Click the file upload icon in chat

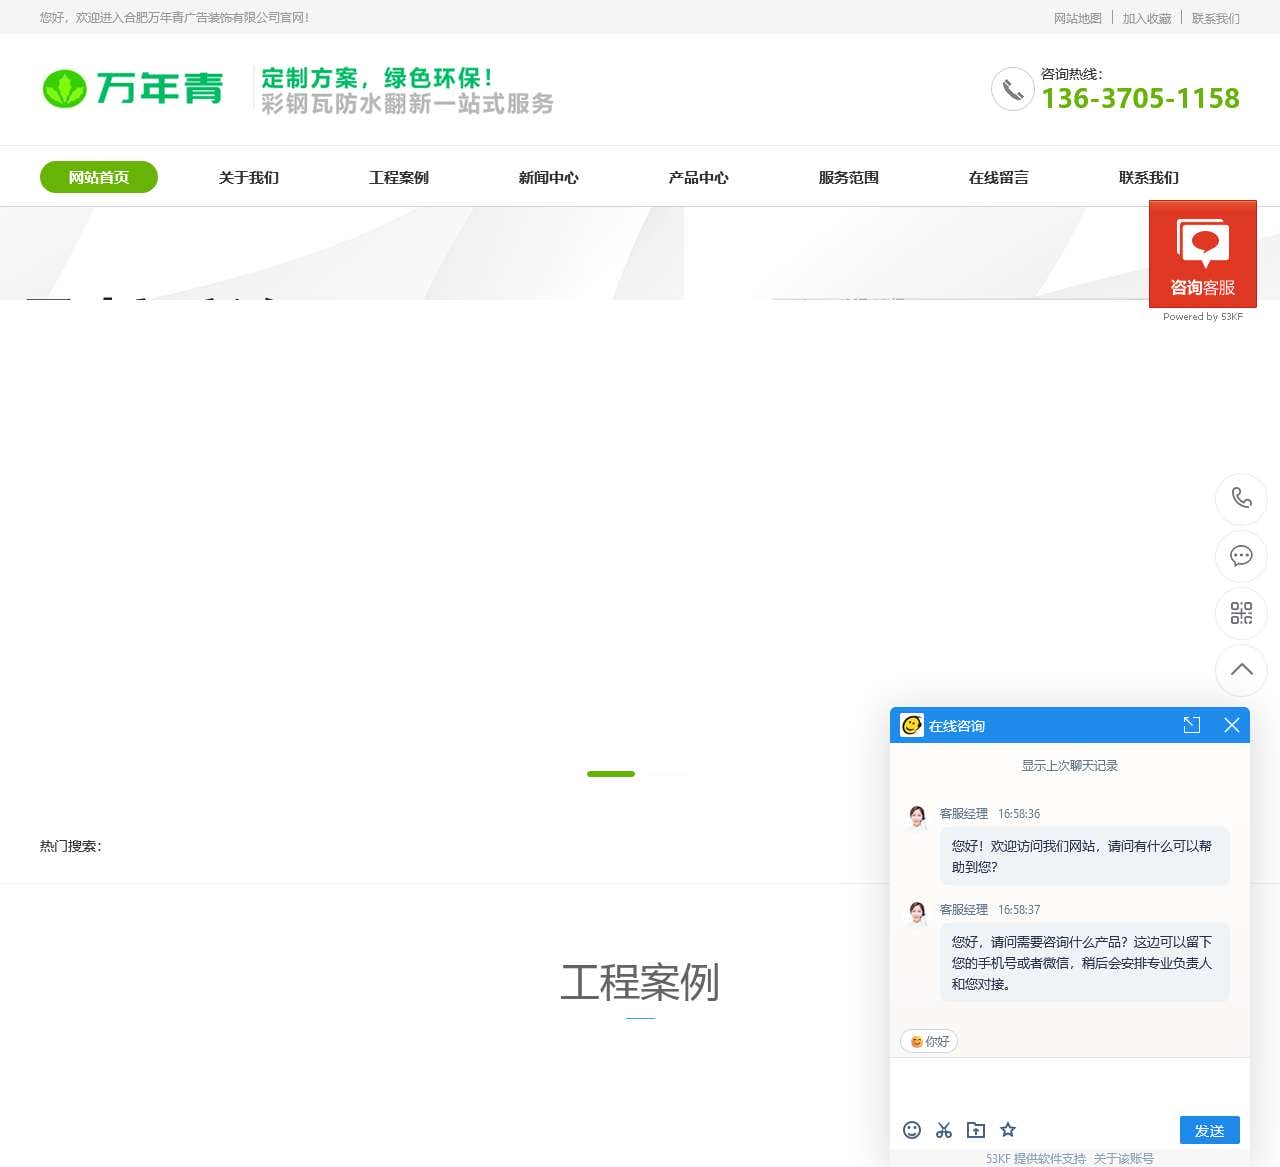coord(976,1130)
